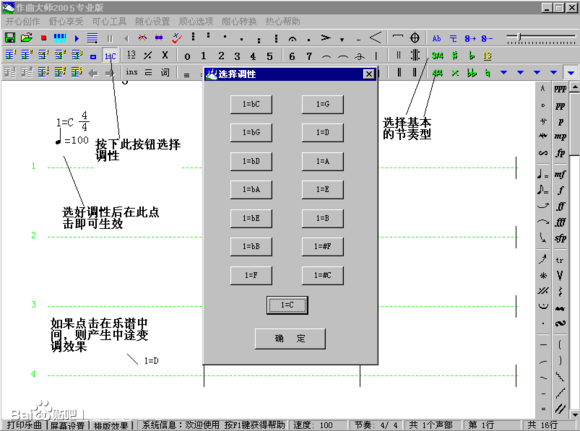Choose key 1=bA in the dialog
The width and height of the screenshot is (580, 431).
251,189
